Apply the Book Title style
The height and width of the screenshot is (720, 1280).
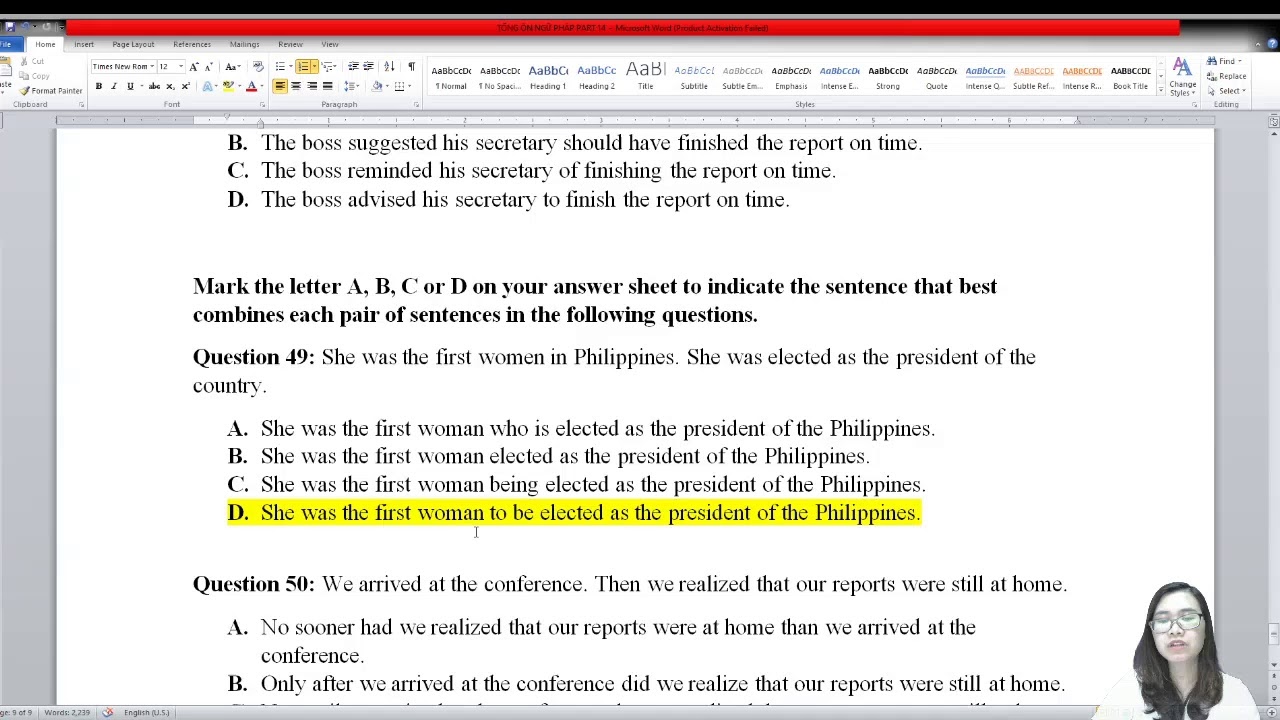click(x=1130, y=78)
